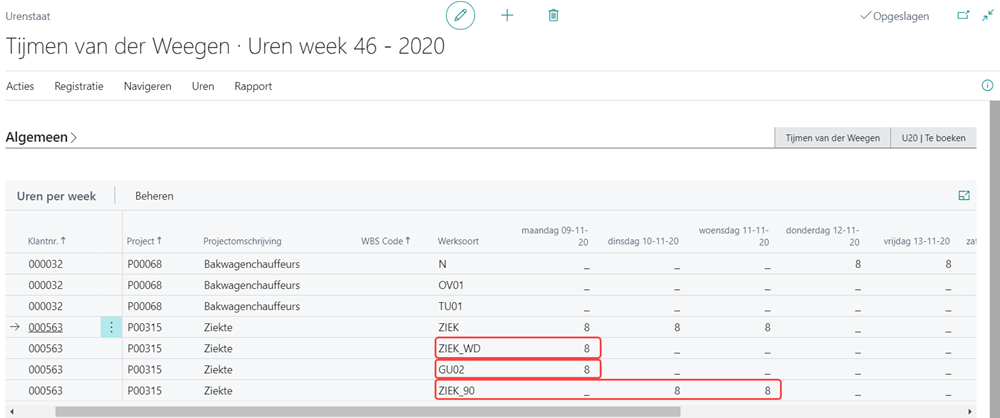Click the Beheren button

coord(154,196)
